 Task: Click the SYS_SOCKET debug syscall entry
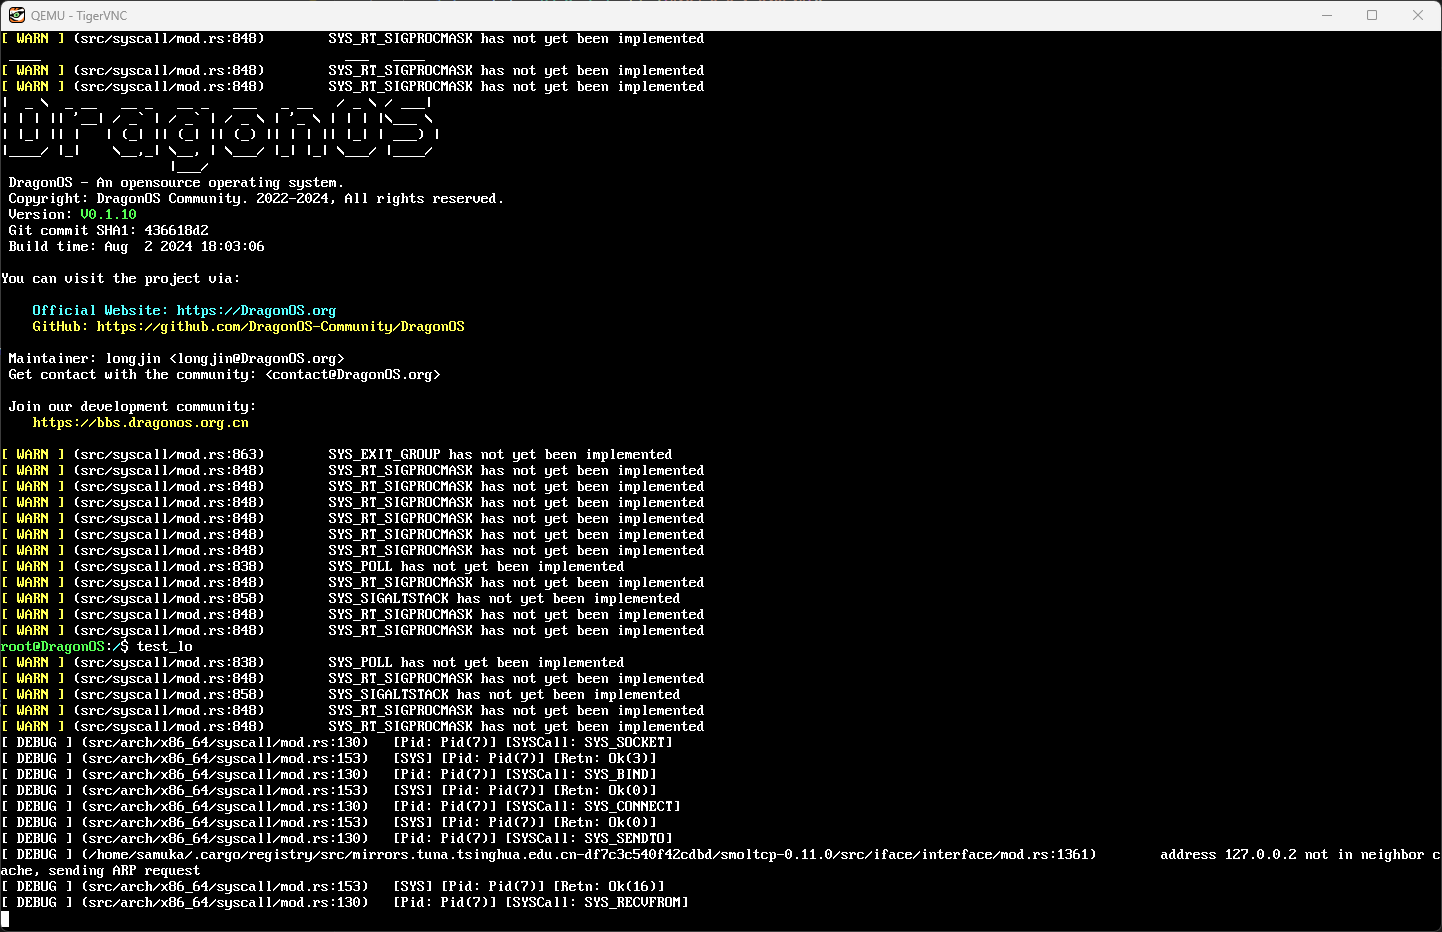click(628, 743)
